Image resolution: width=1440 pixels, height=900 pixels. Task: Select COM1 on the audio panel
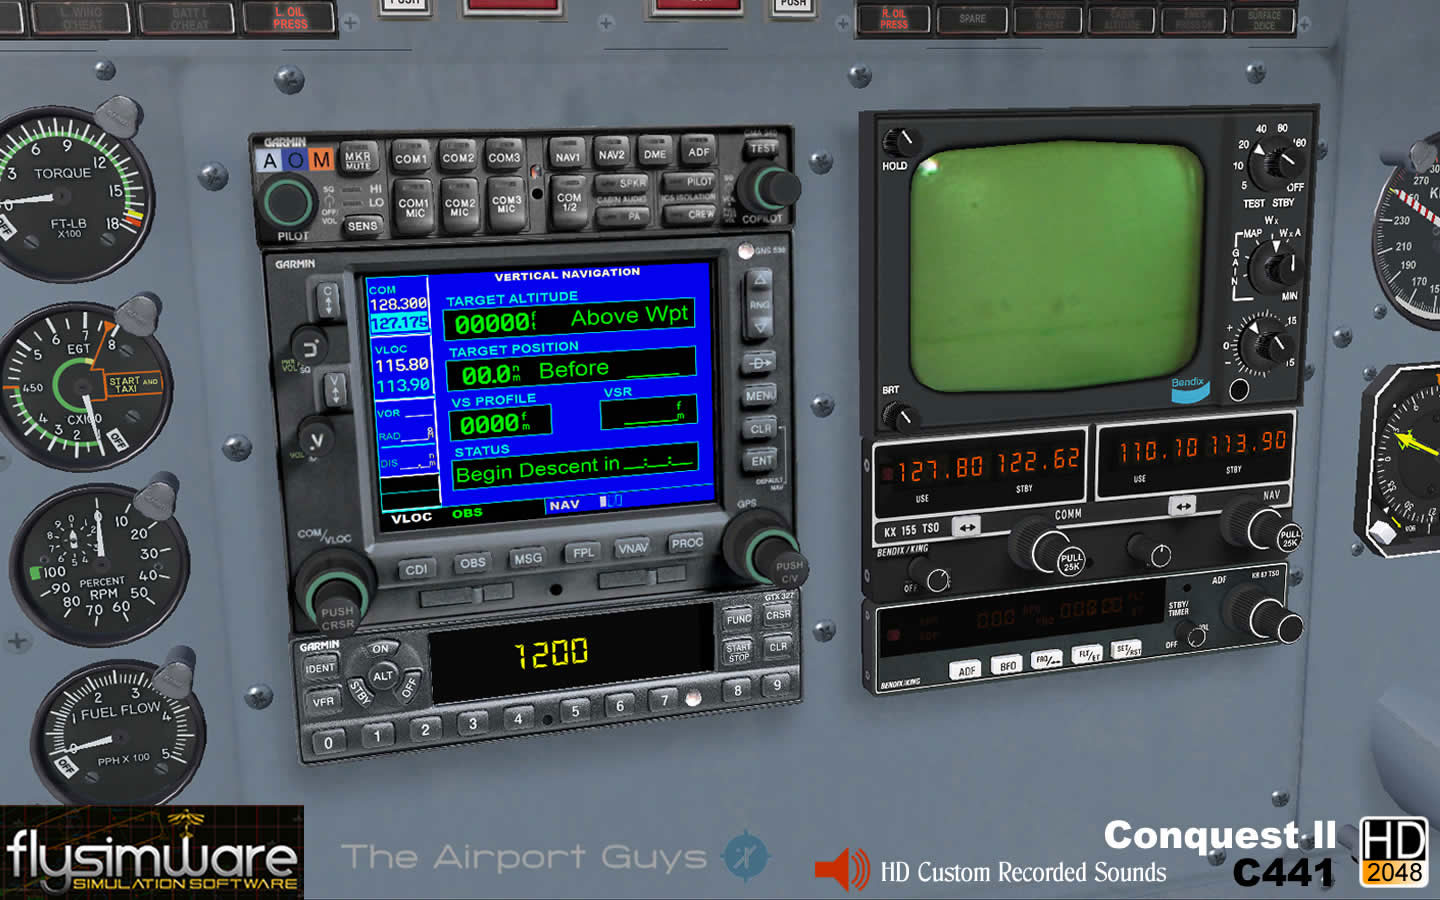pyautogui.click(x=414, y=157)
